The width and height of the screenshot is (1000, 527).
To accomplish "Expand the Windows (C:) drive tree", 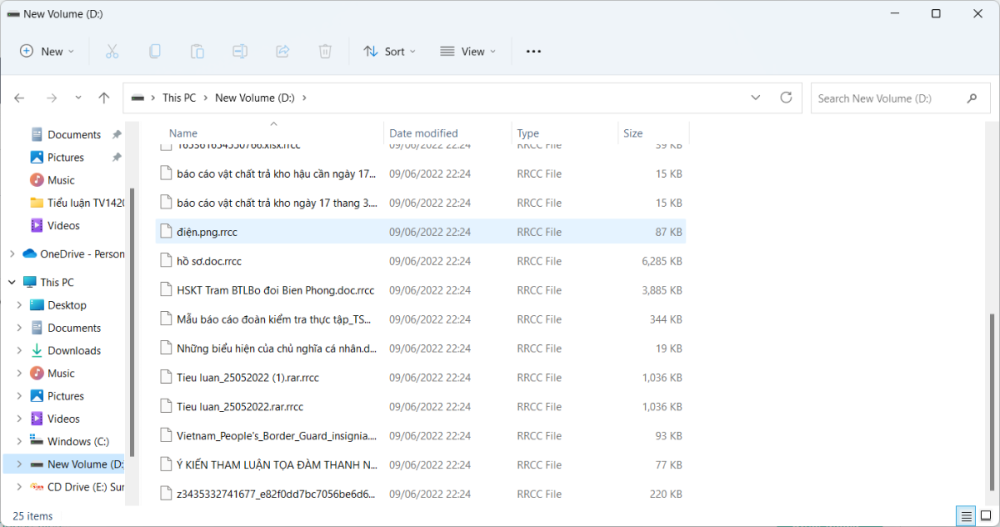I will (x=19, y=442).
